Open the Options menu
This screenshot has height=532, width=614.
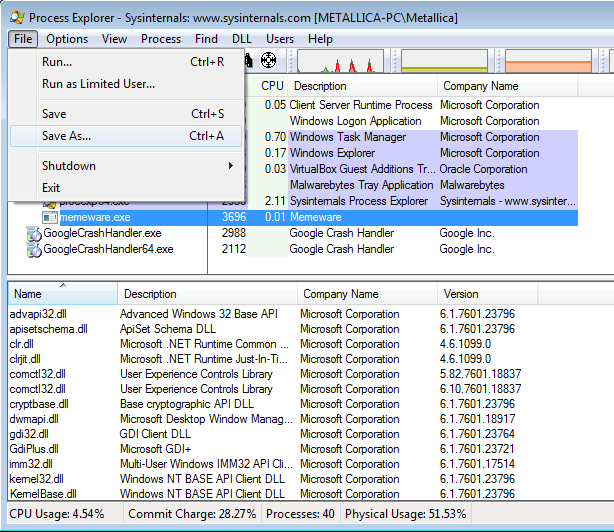coord(67,39)
